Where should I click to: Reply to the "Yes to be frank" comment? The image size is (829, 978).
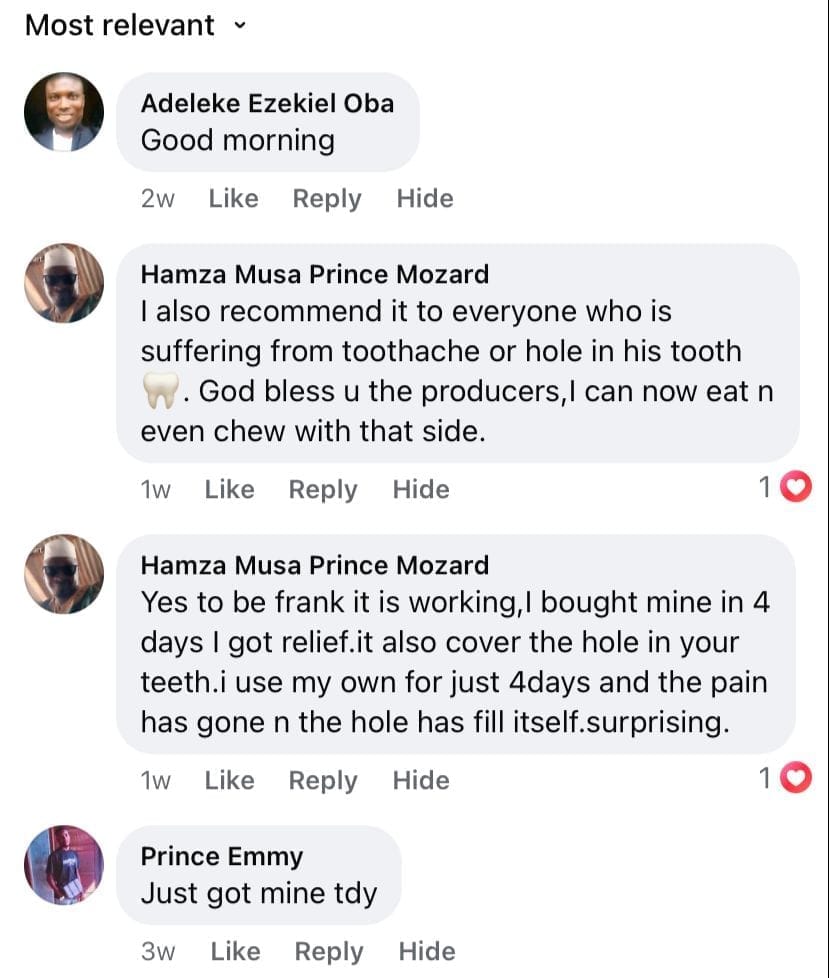pyautogui.click(x=322, y=781)
